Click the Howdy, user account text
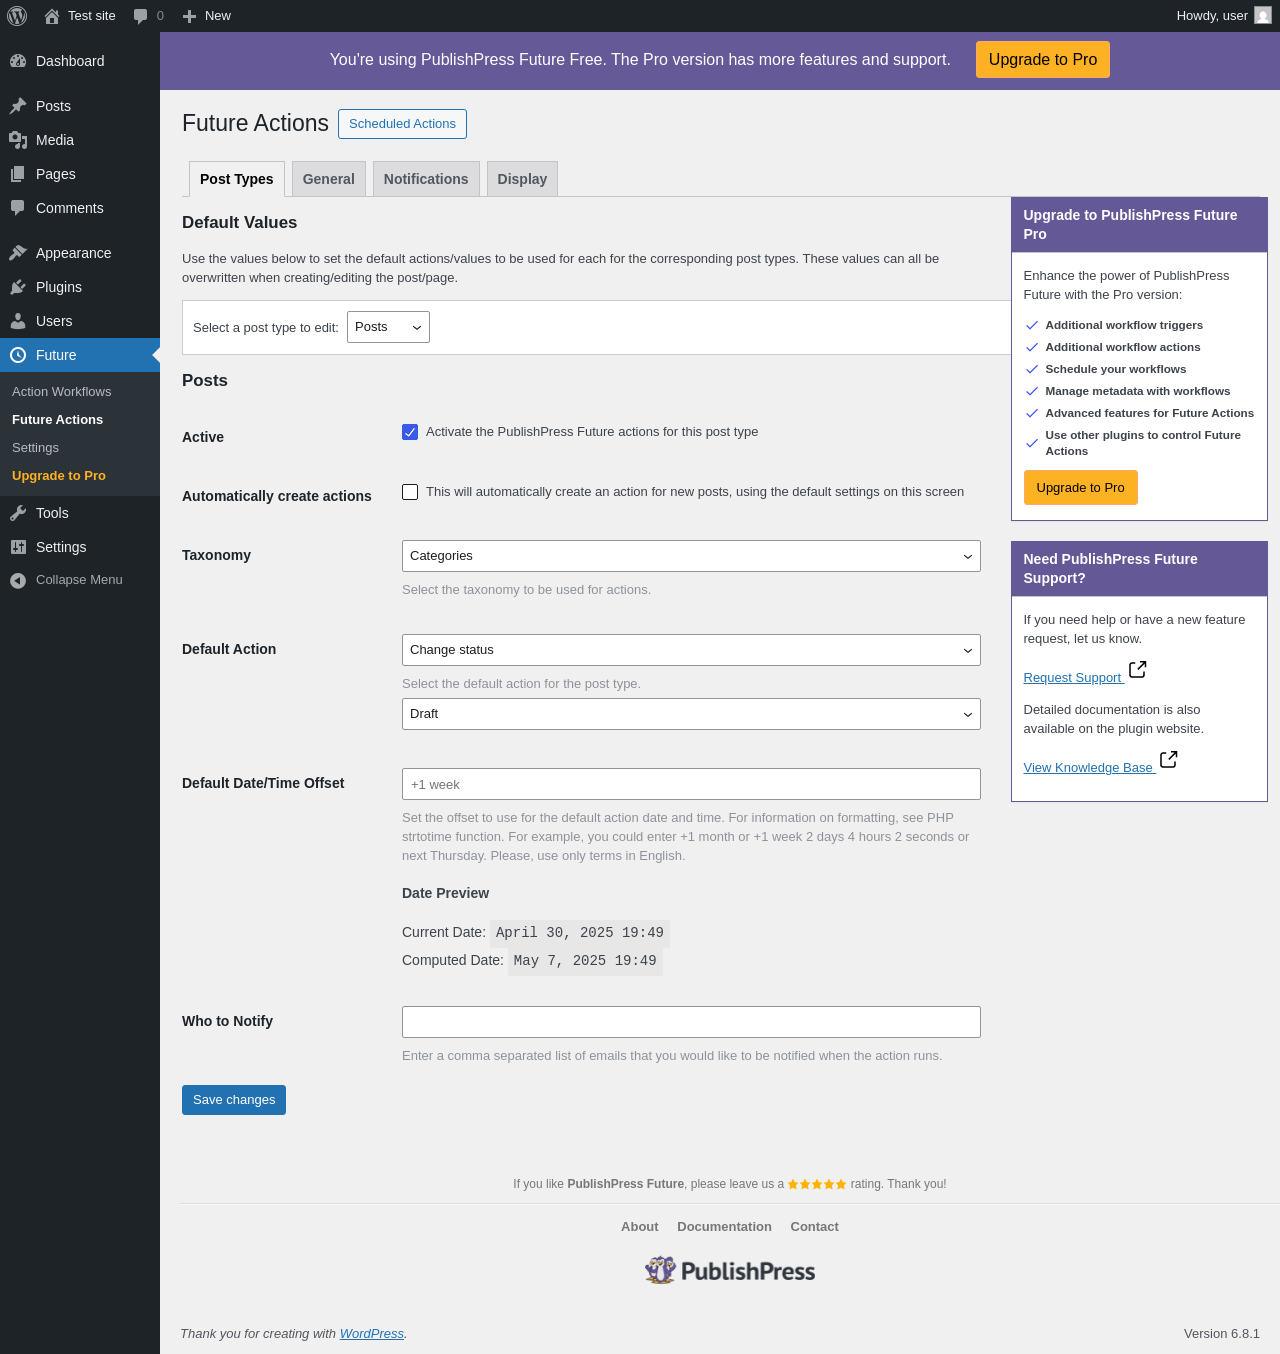 pos(1212,16)
